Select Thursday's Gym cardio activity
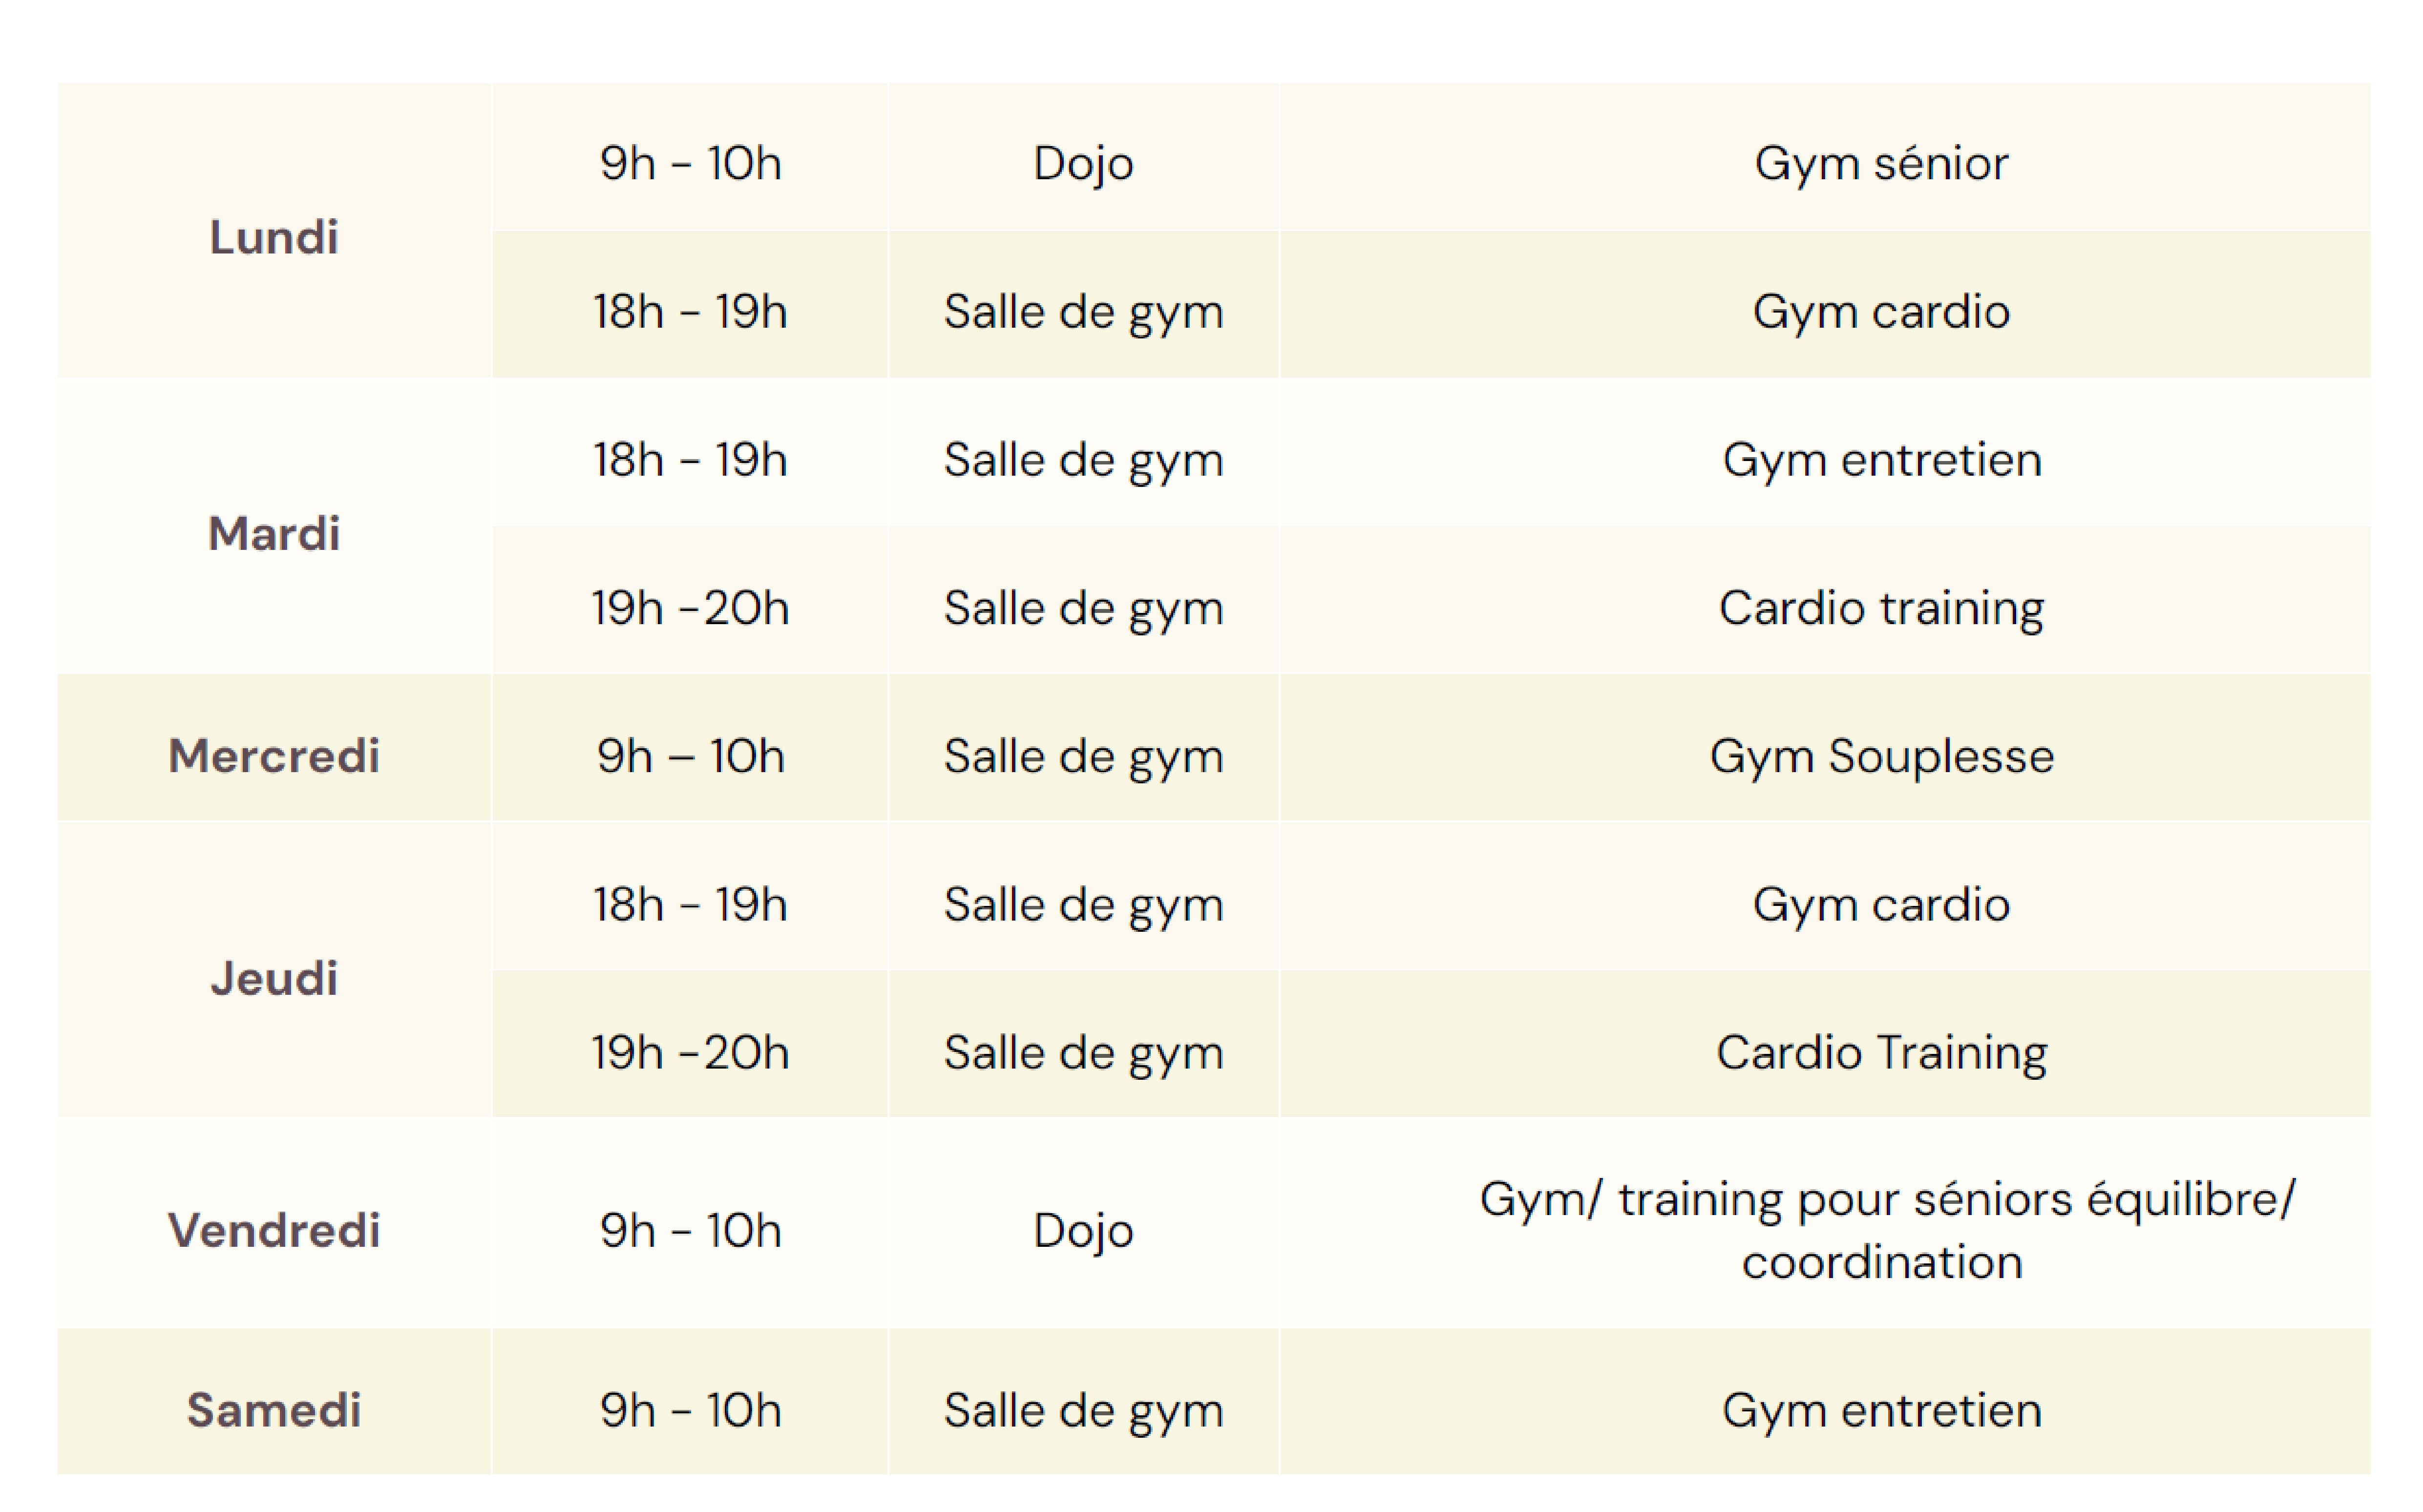Image resolution: width=2423 pixels, height=1512 pixels. [x=1881, y=903]
